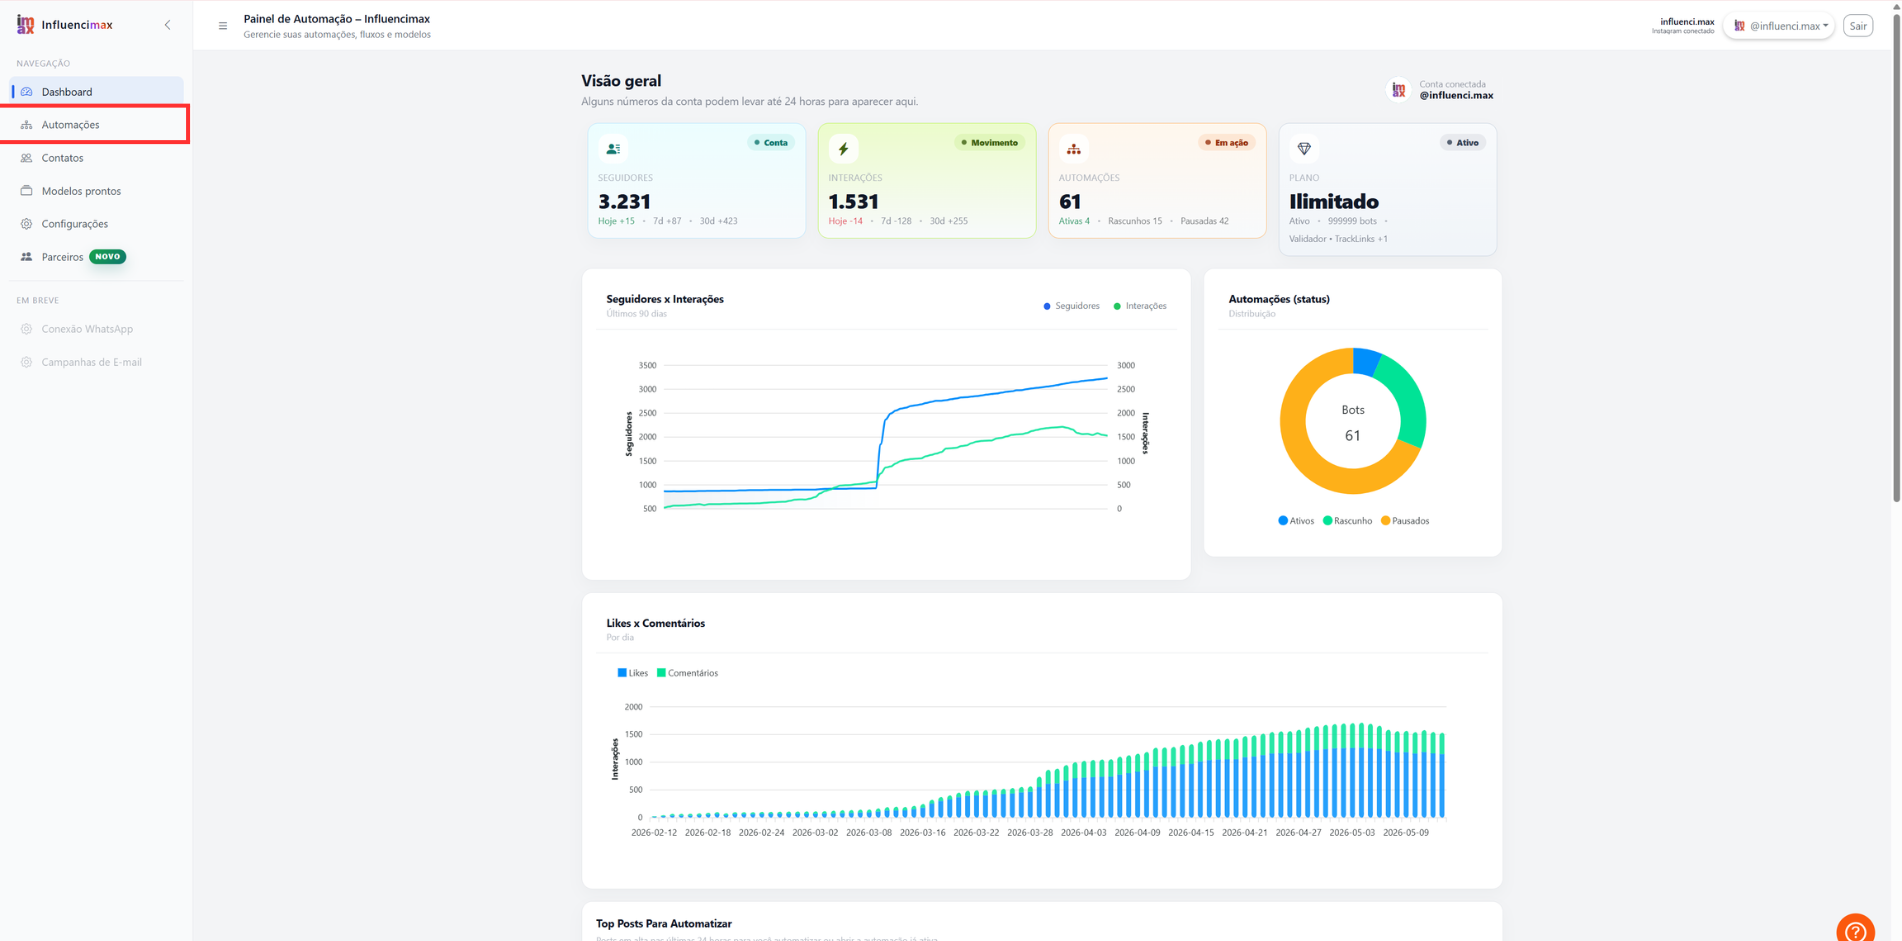Click the Modelos prontos briefcase icon

27,191
